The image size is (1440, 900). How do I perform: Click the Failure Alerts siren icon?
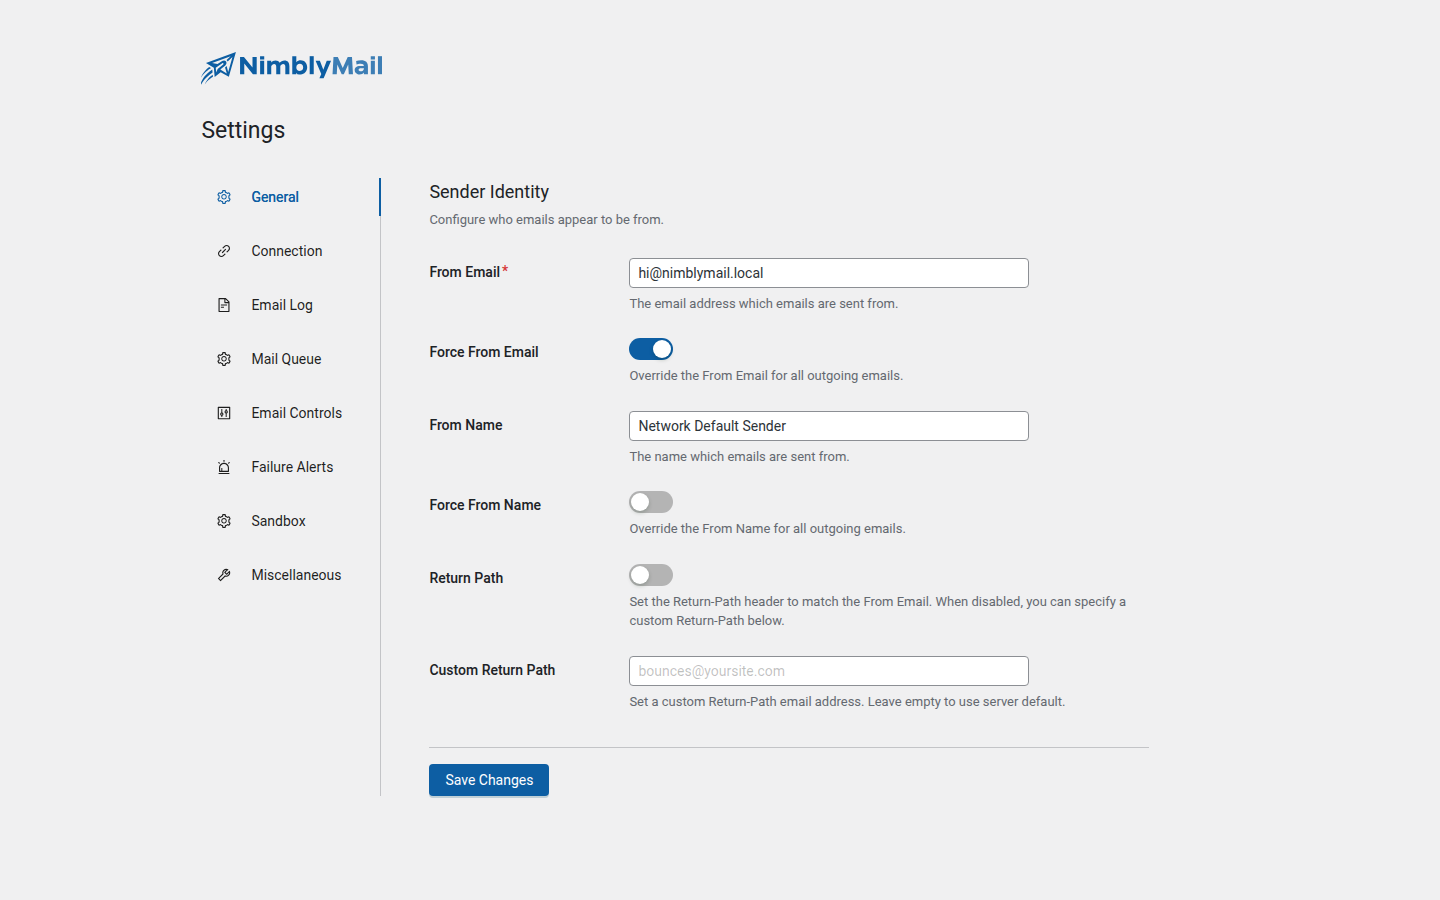pos(224,467)
